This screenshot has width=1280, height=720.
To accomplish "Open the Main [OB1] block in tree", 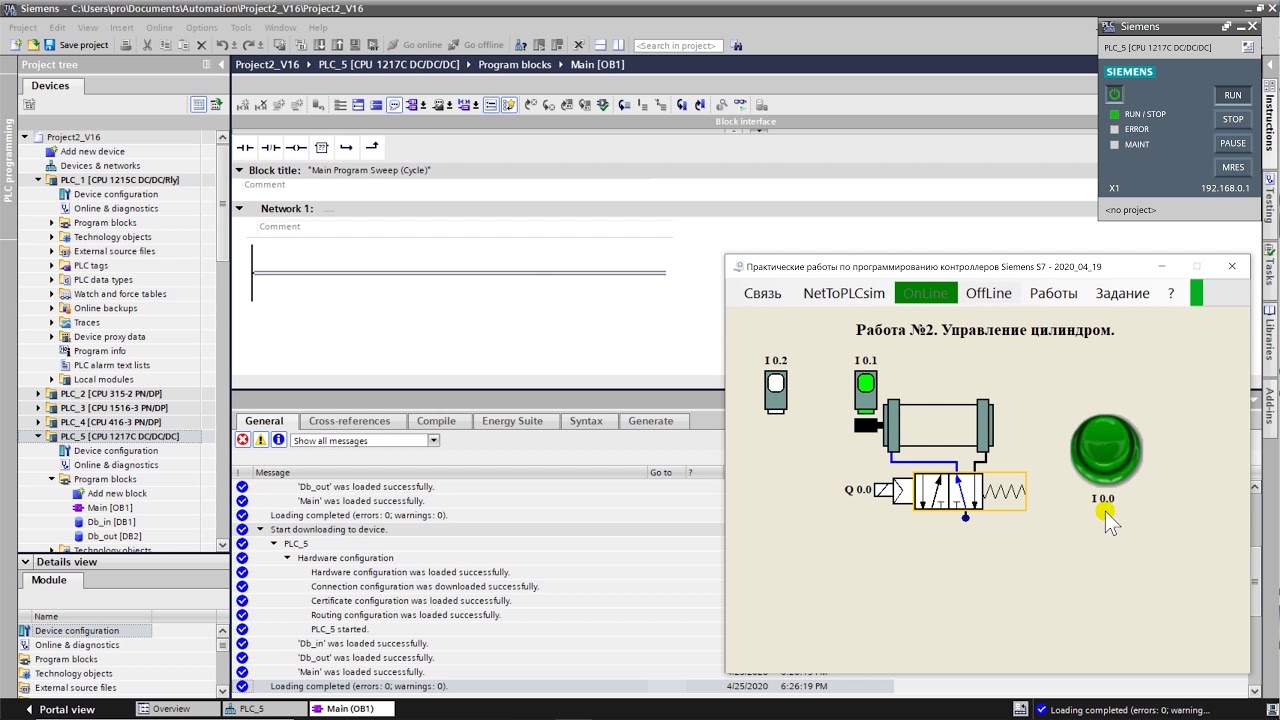I will pos(109,507).
